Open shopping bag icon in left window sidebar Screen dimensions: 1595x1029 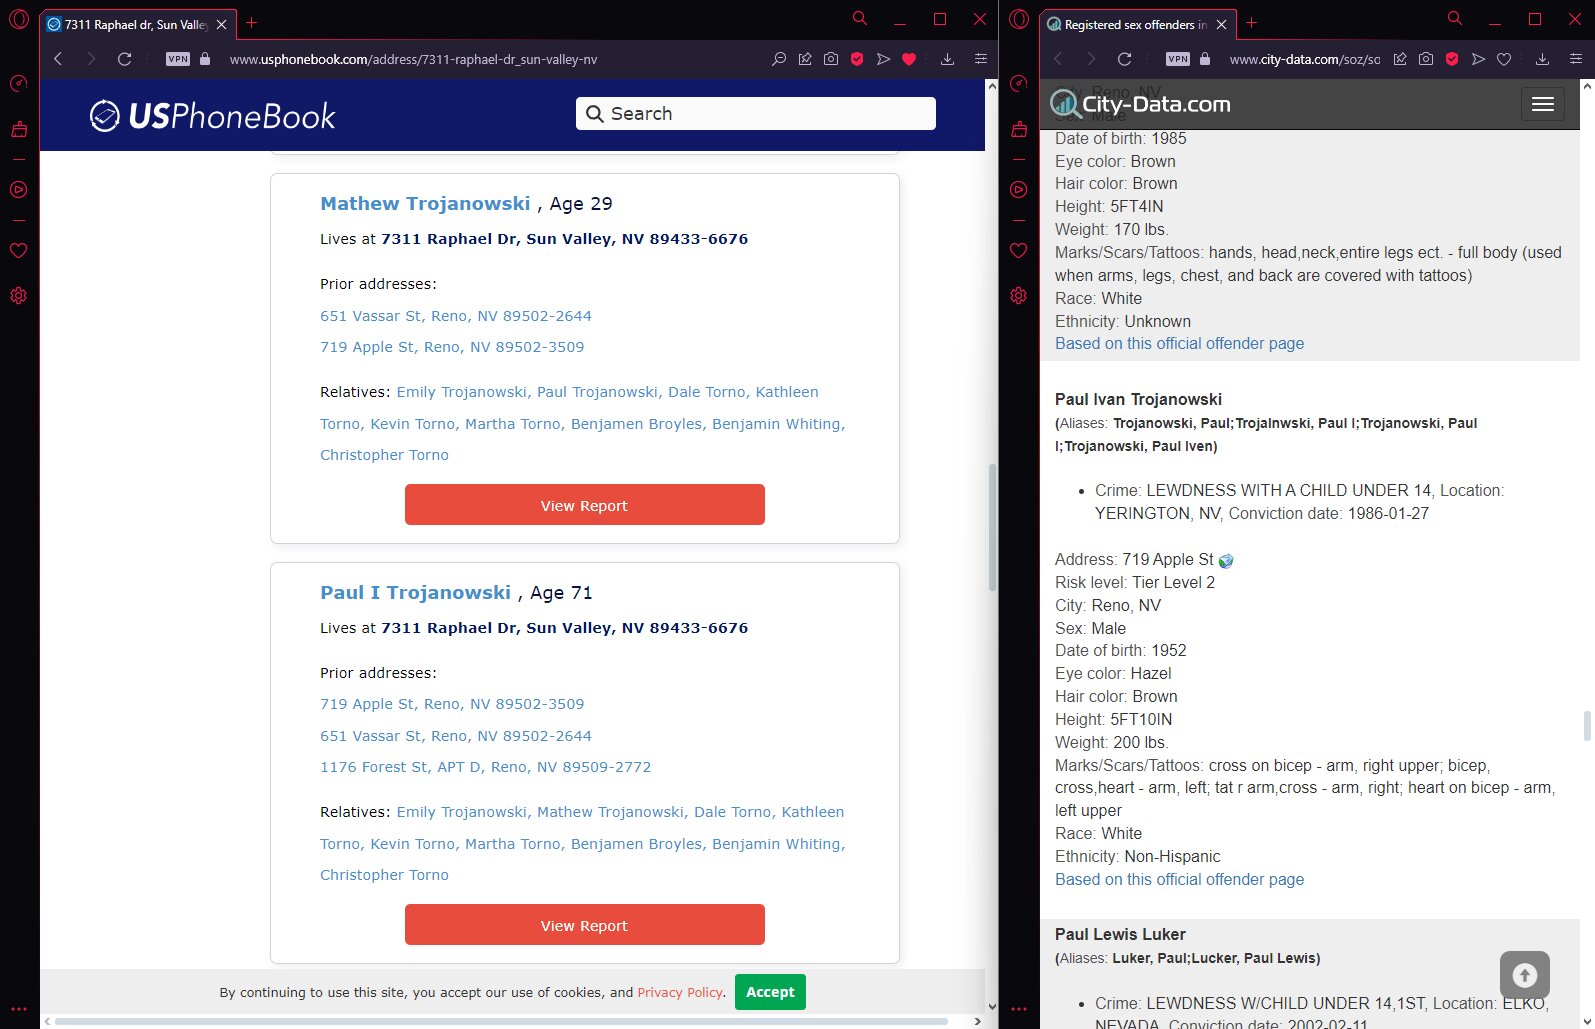pyautogui.click(x=18, y=129)
